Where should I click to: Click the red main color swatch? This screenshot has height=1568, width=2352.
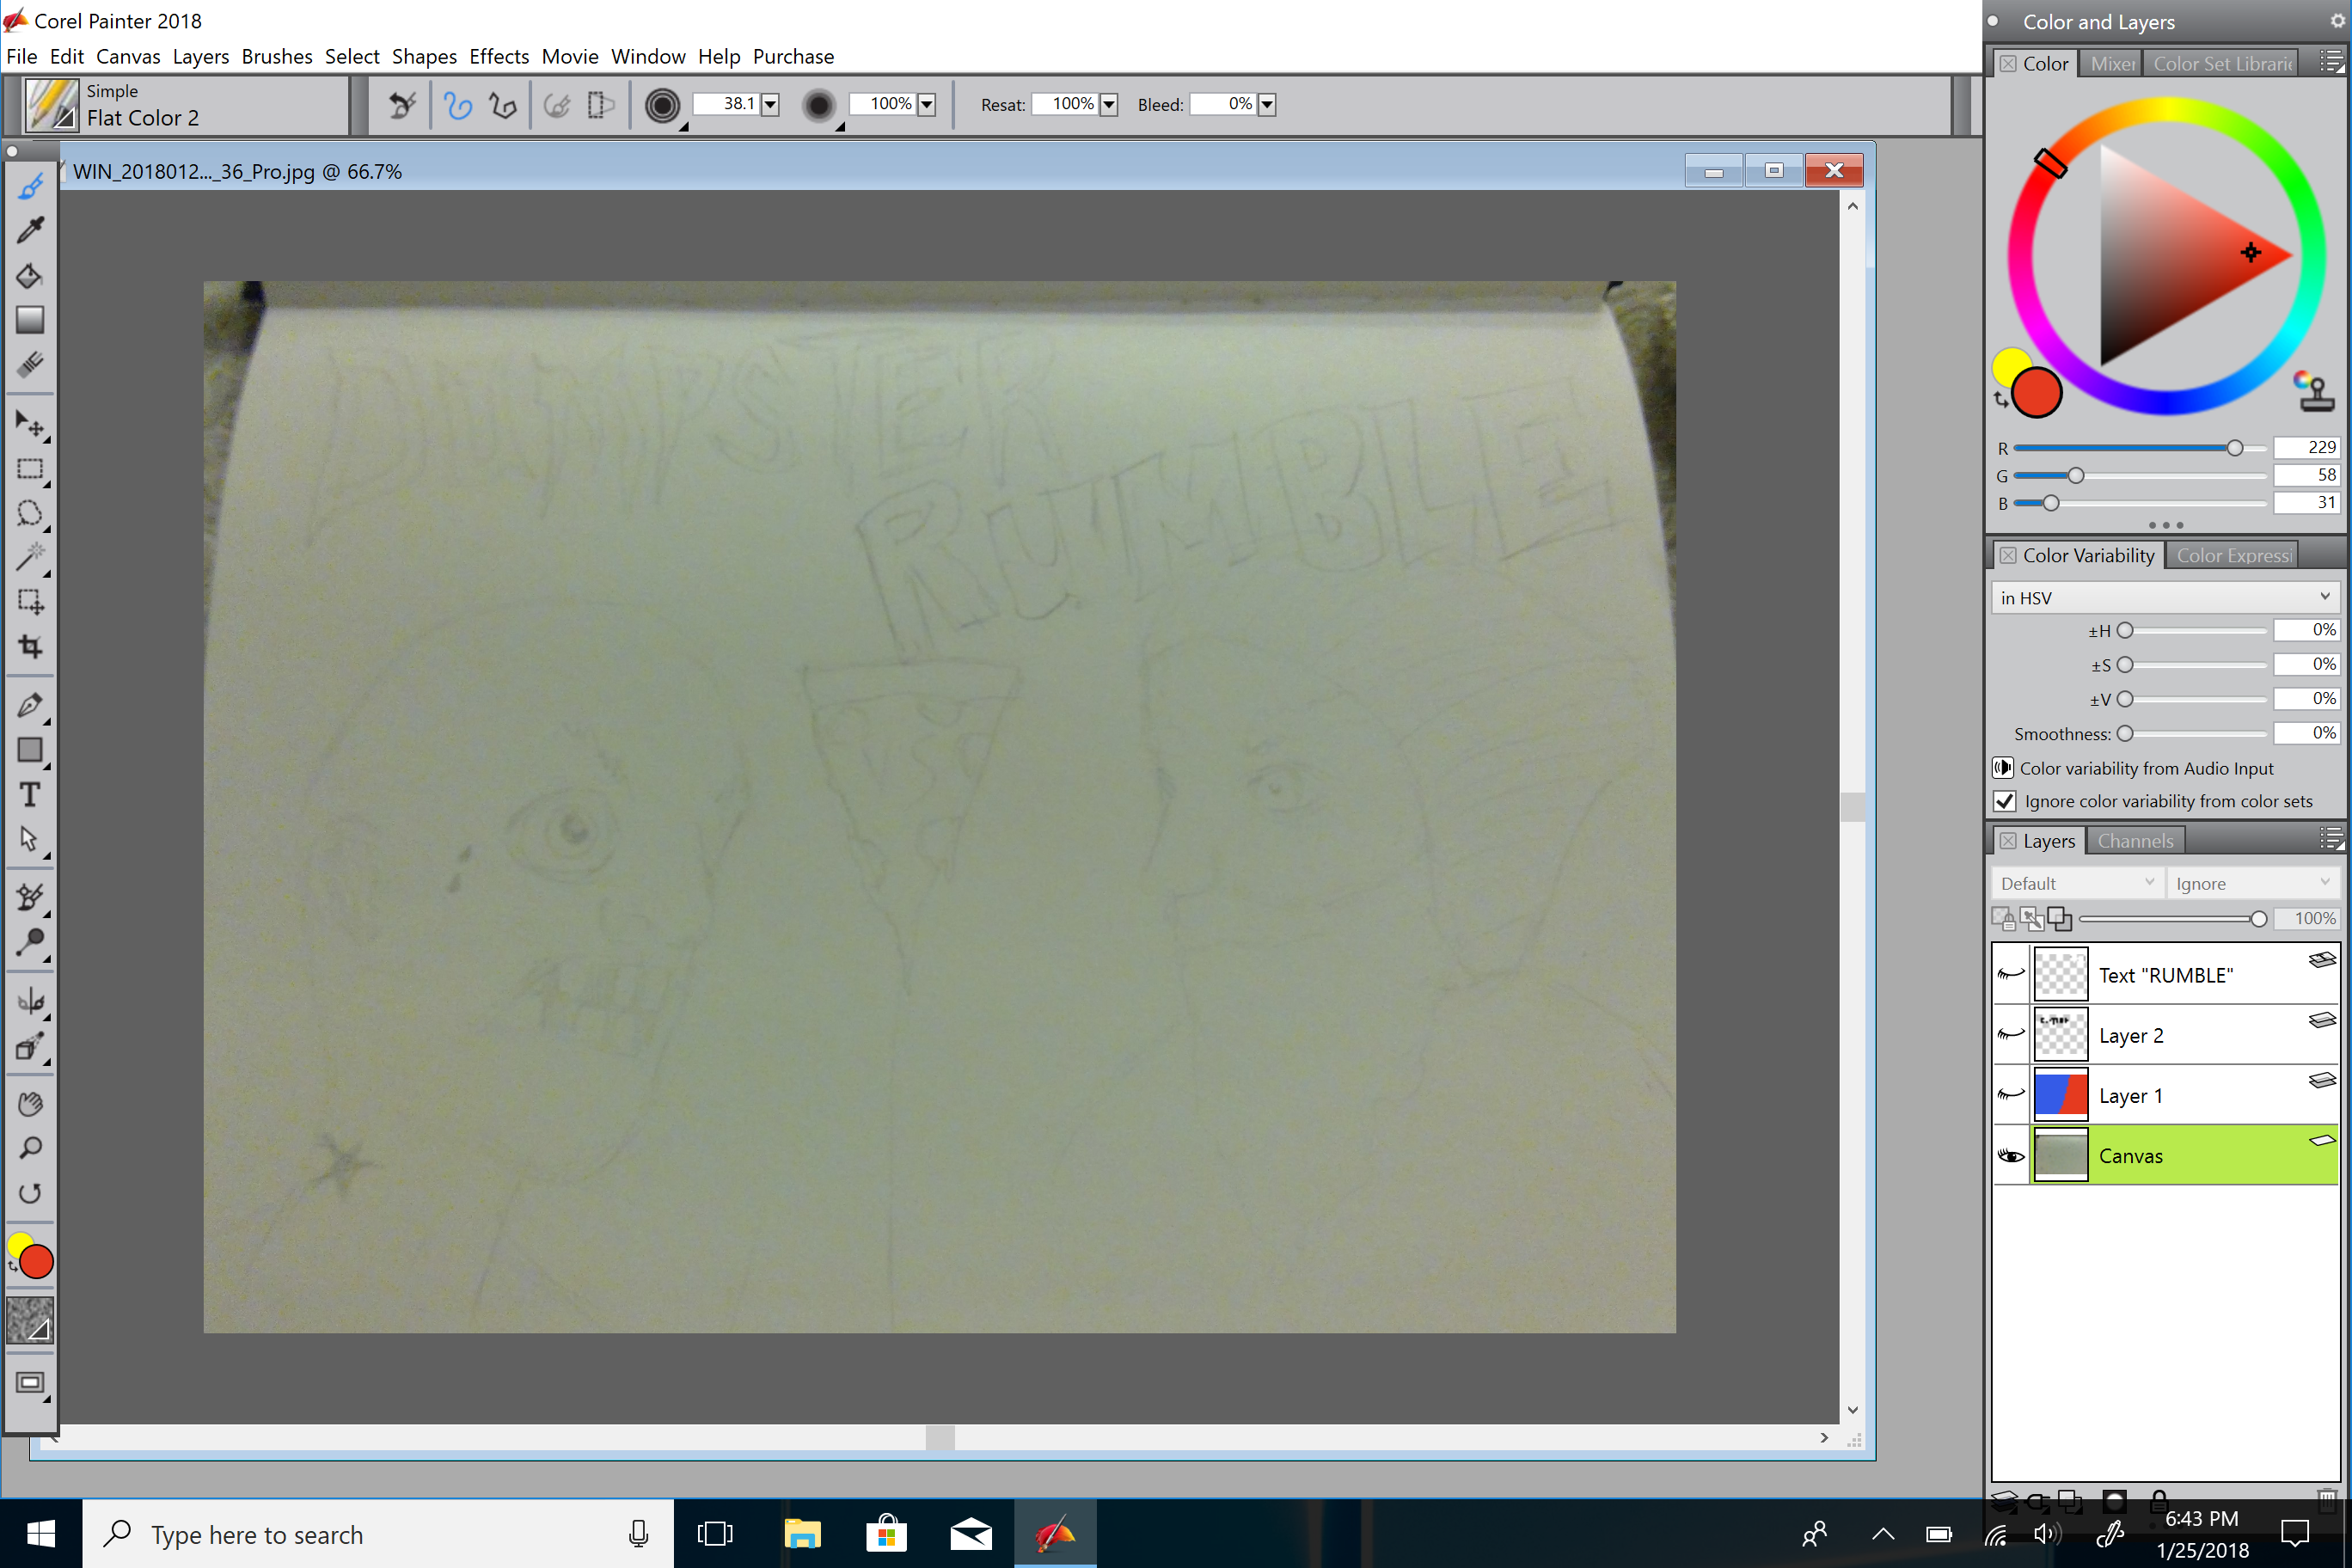[x=2037, y=392]
